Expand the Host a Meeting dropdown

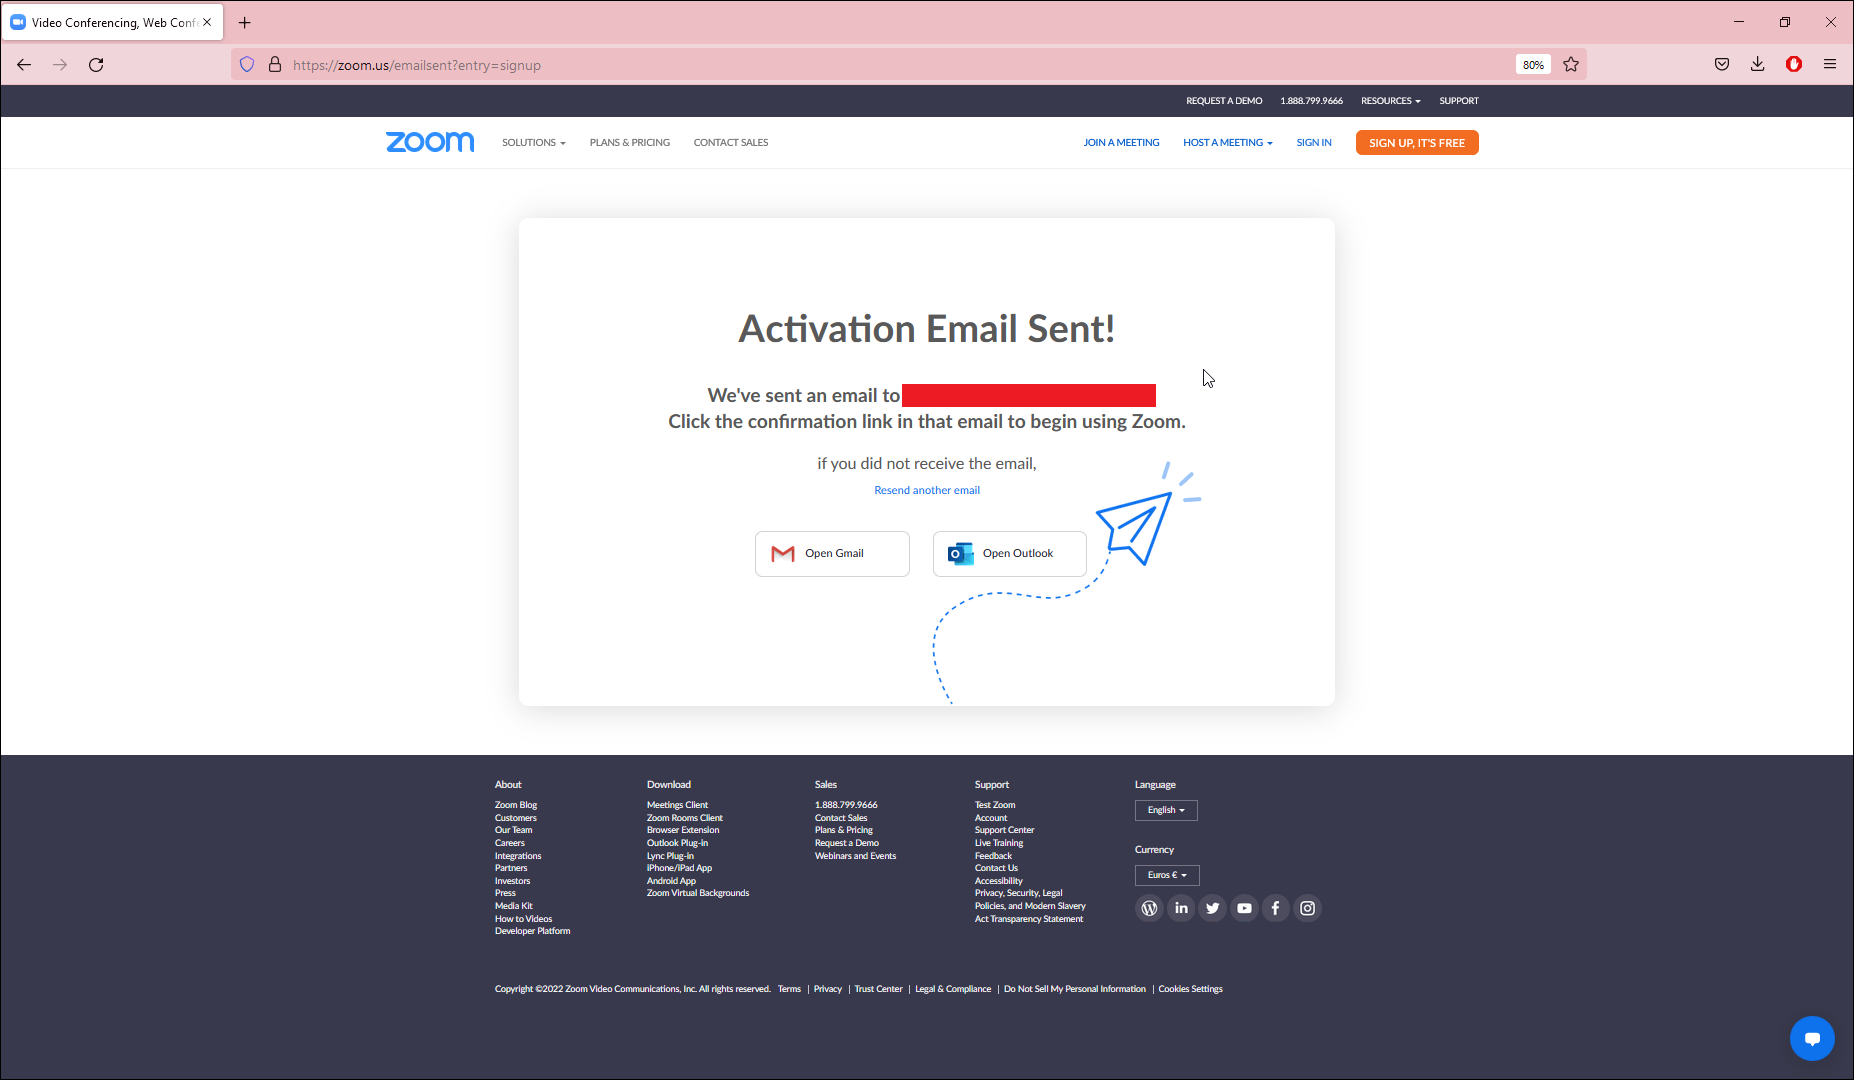(1227, 143)
